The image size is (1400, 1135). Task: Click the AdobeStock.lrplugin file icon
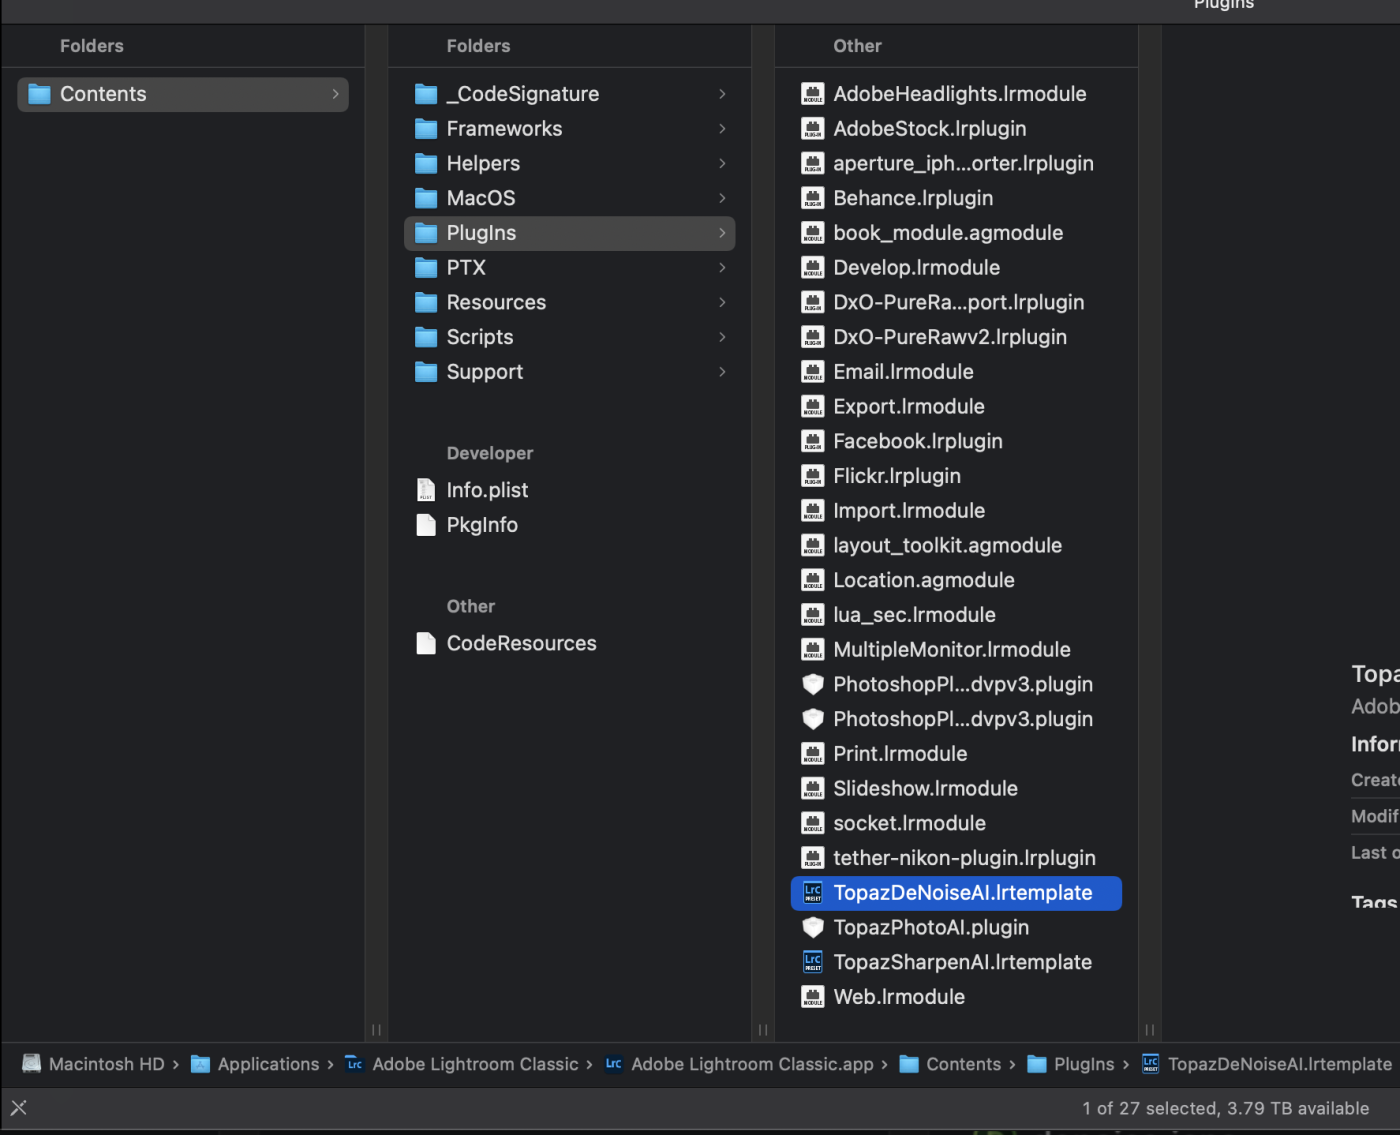813,129
